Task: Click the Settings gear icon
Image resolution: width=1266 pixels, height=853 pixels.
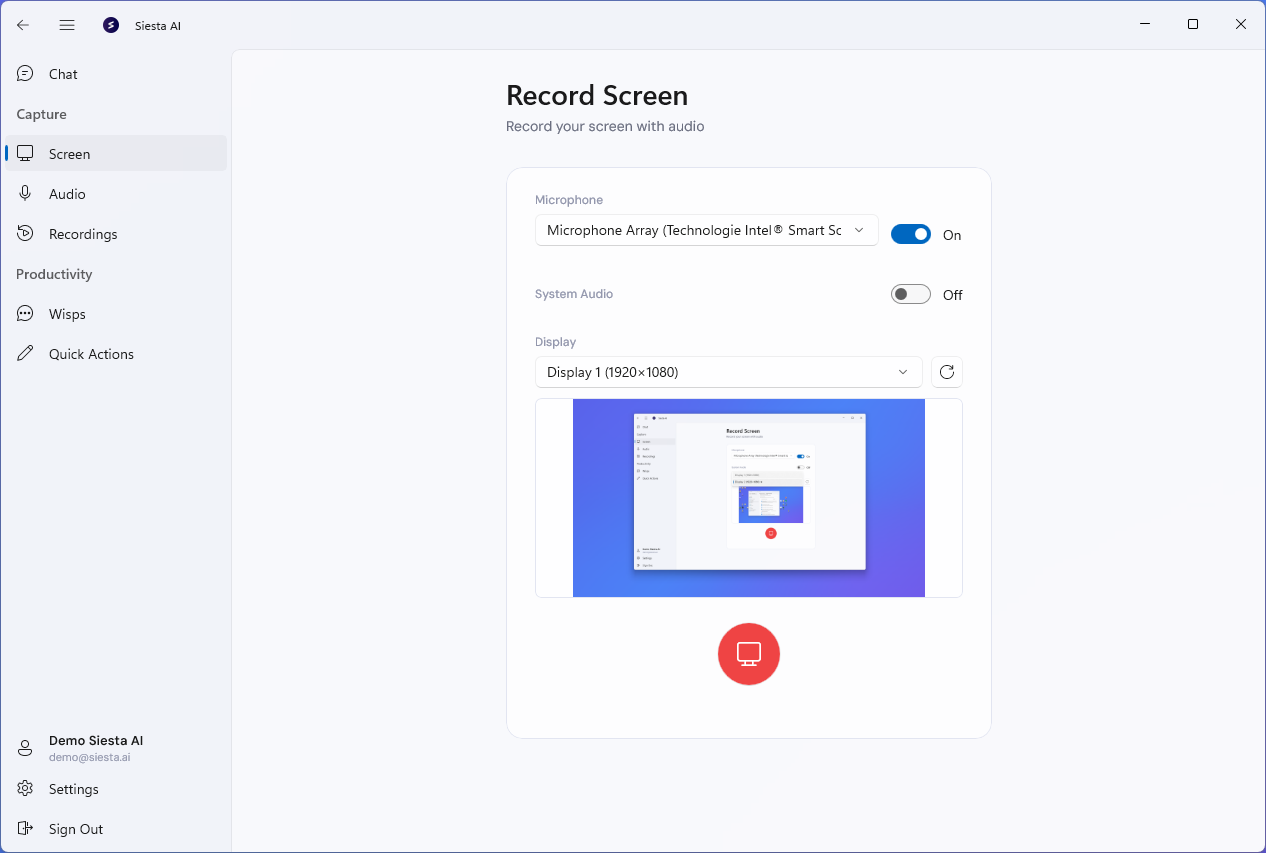Action: pos(26,789)
